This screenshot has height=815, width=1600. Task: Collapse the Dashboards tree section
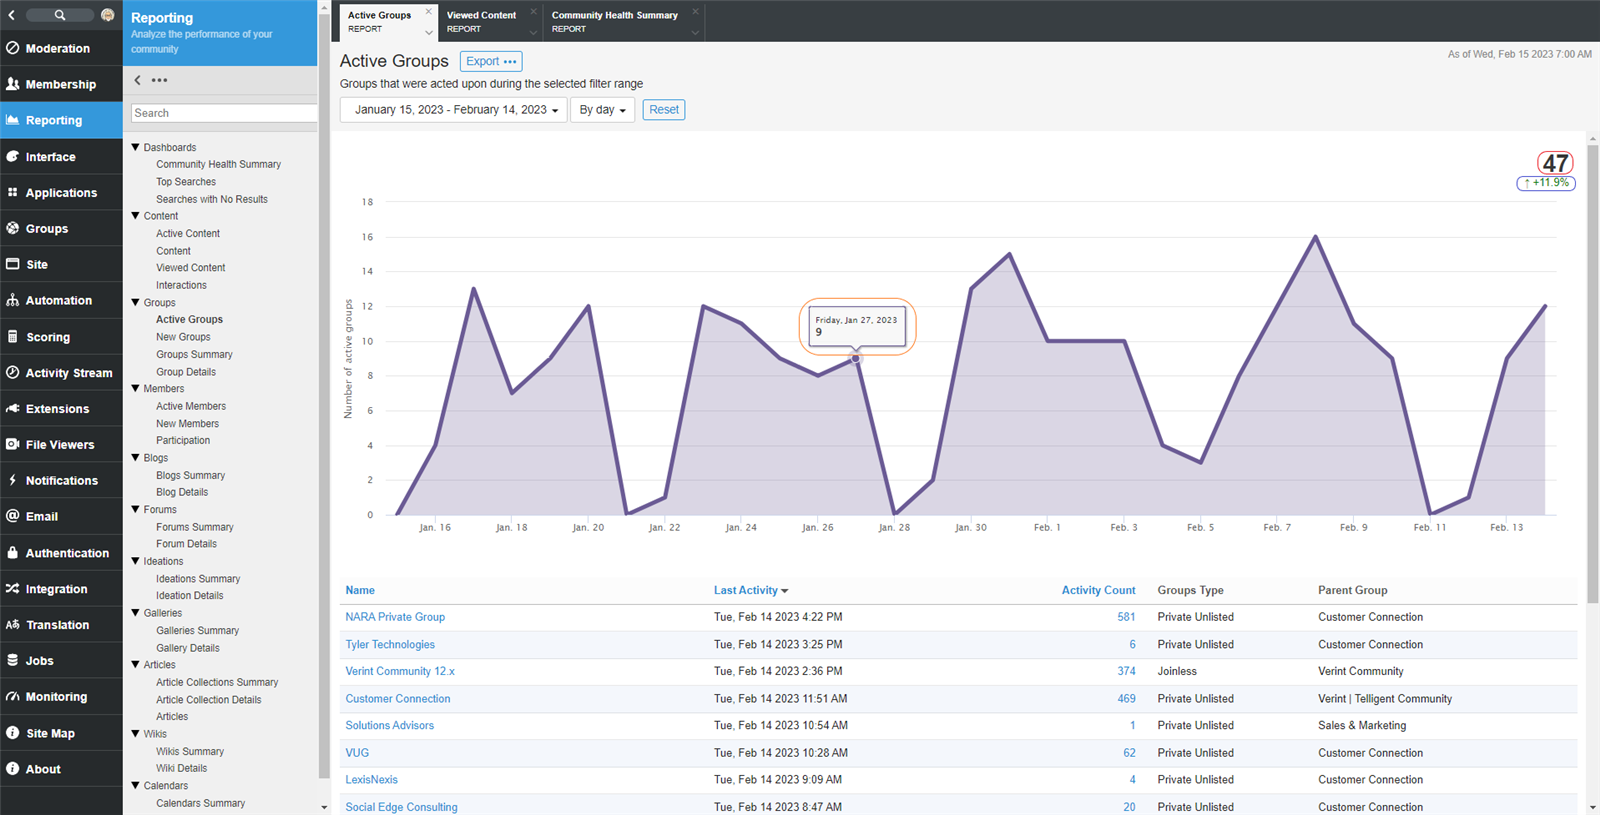coord(135,147)
